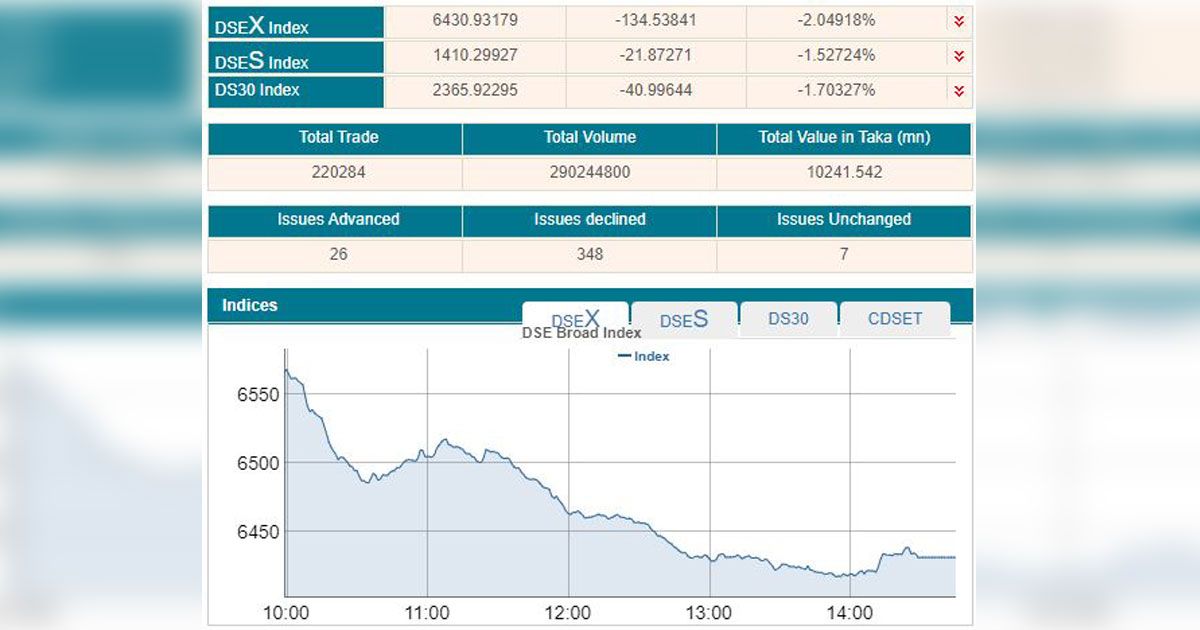1200x630 pixels.
Task: Toggle the Index series in chart legend
Action: click(x=644, y=356)
